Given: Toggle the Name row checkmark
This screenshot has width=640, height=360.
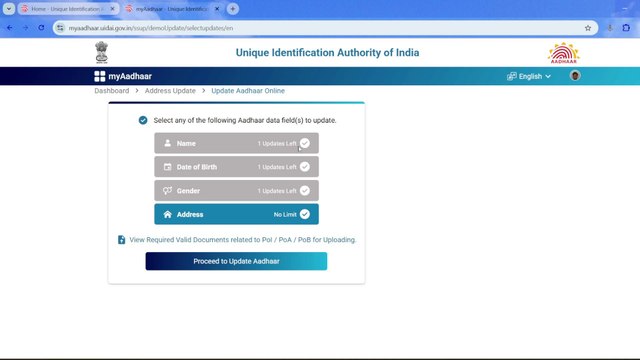Looking at the screenshot, I should tap(304, 143).
